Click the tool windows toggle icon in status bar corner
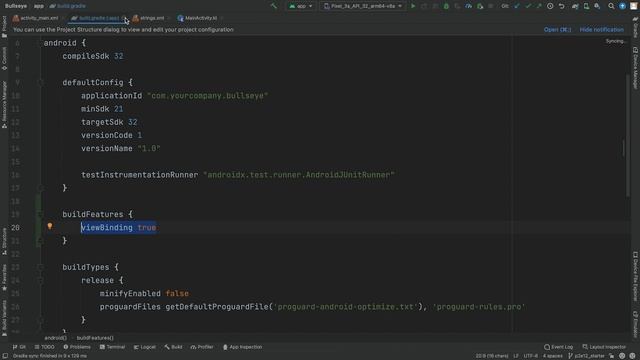The width and height of the screenshot is (640, 360). [x=5, y=356]
